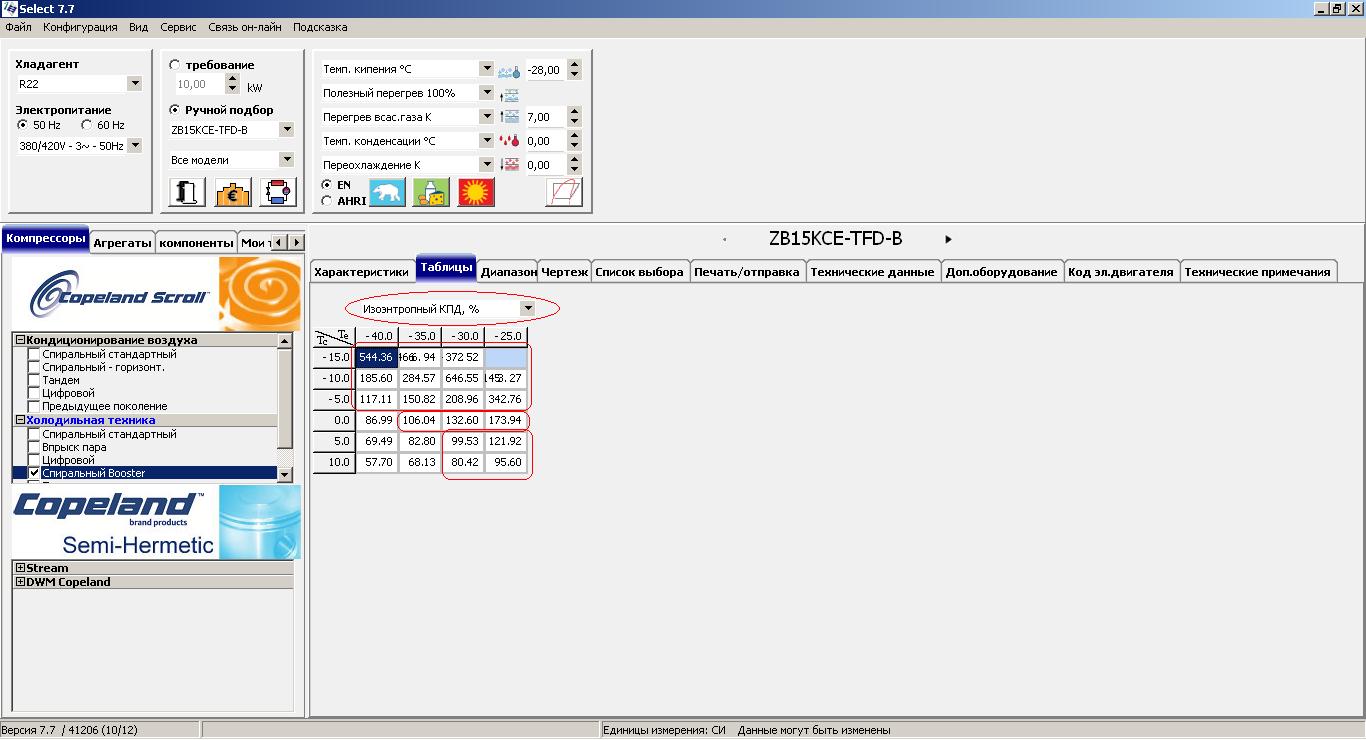1366x740 pixels.
Task: Open the euro price calculation icon
Action: (x=233, y=192)
